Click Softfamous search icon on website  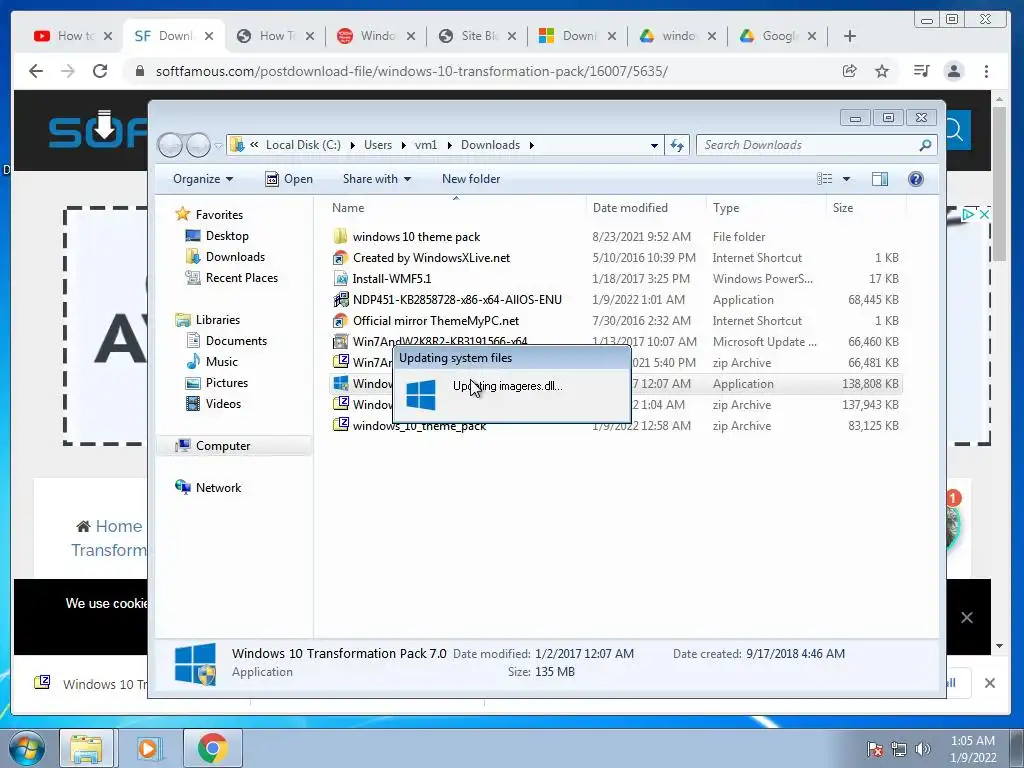pyautogui.click(x=955, y=130)
